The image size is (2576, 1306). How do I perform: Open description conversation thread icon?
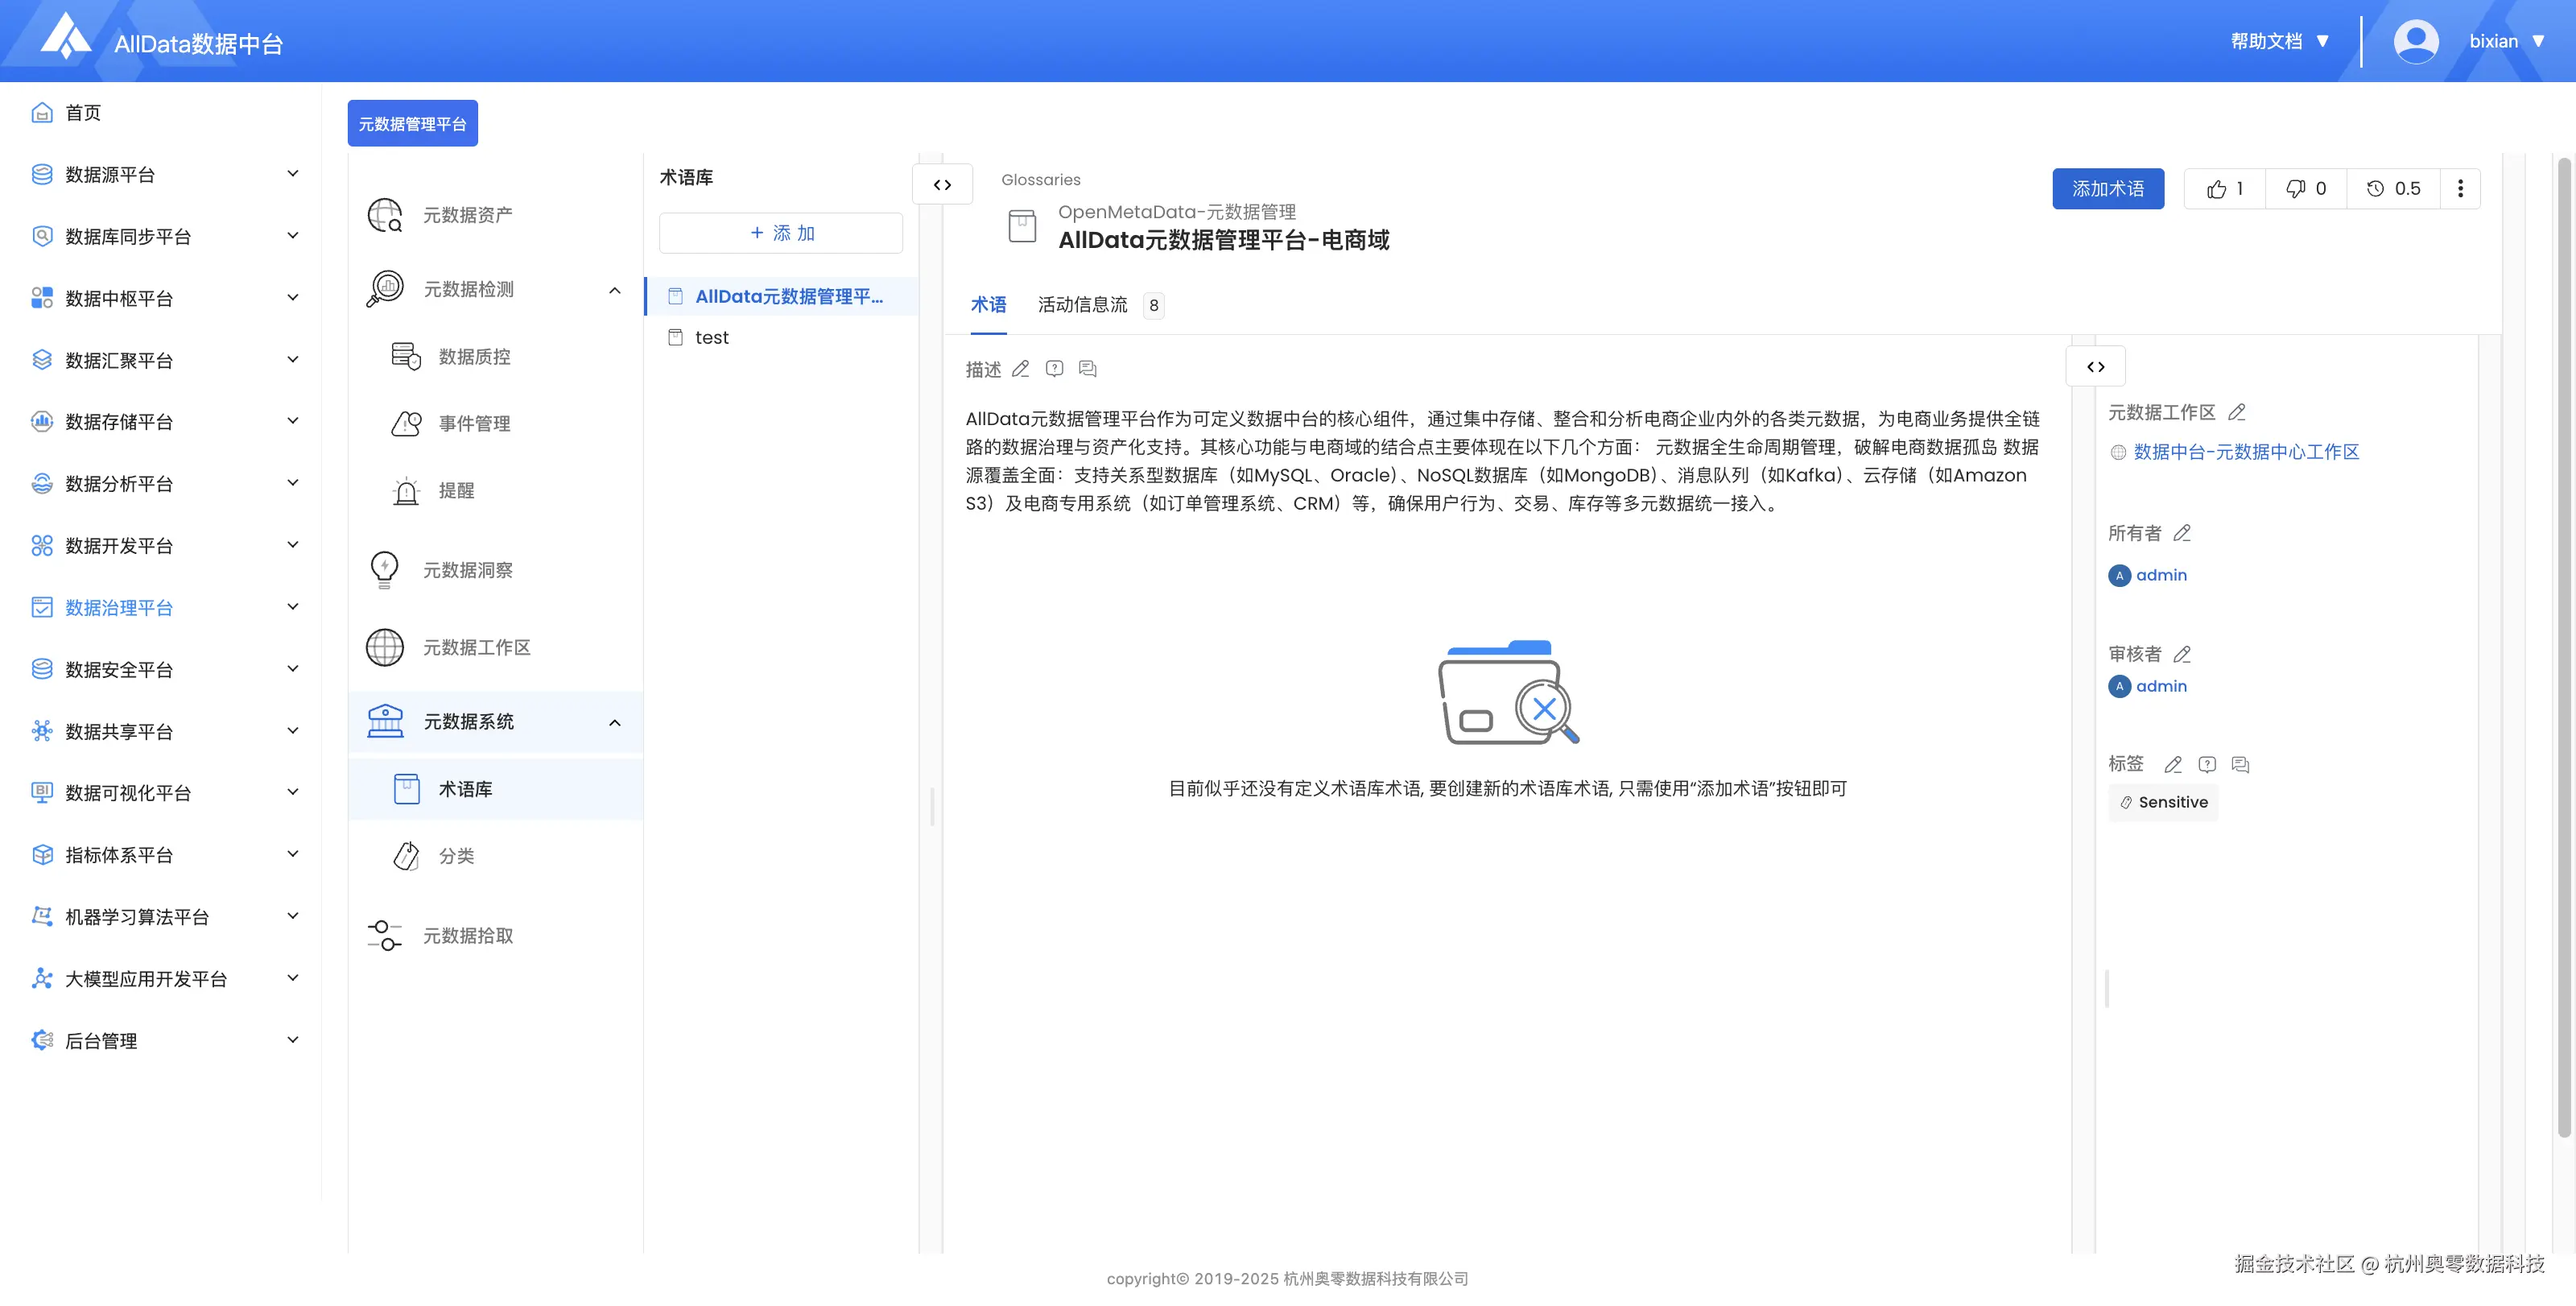coord(1088,369)
